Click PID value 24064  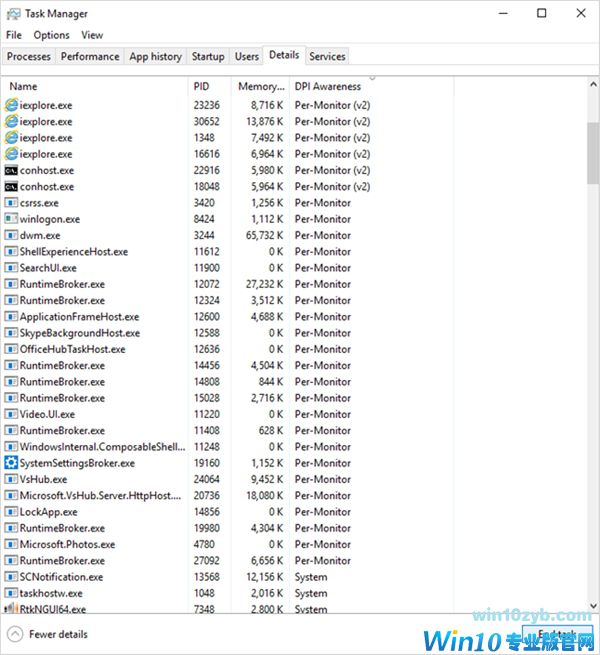coord(206,479)
